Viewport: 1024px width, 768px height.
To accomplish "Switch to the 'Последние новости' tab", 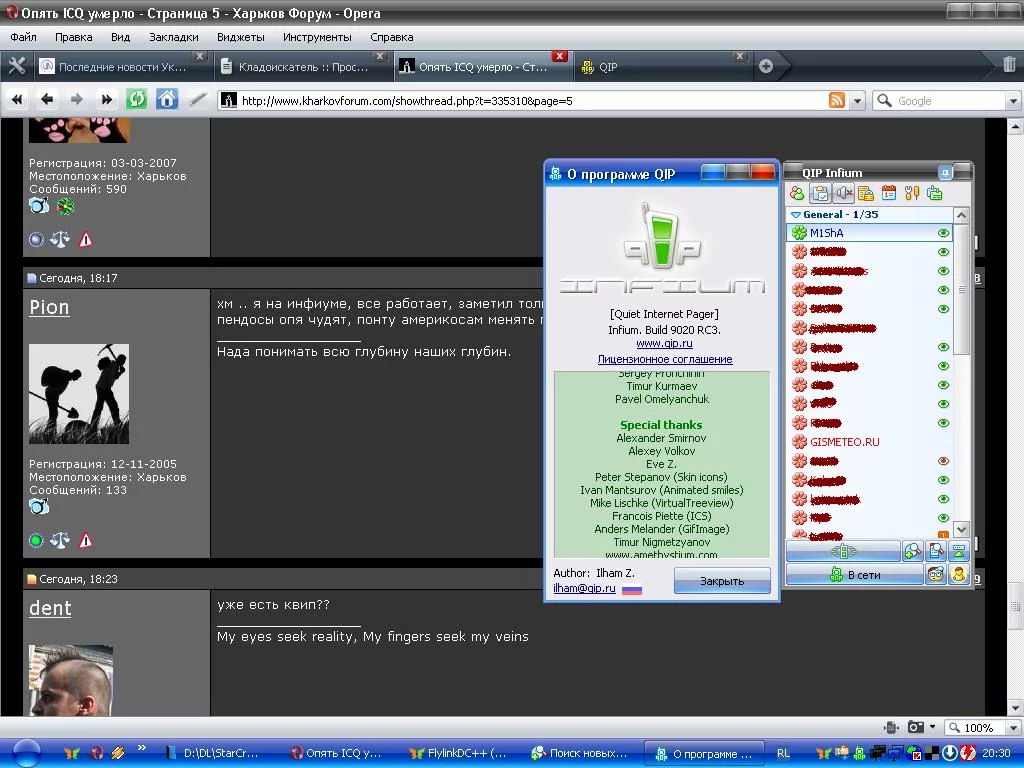I will pyautogui.click(x=122, y=67).
